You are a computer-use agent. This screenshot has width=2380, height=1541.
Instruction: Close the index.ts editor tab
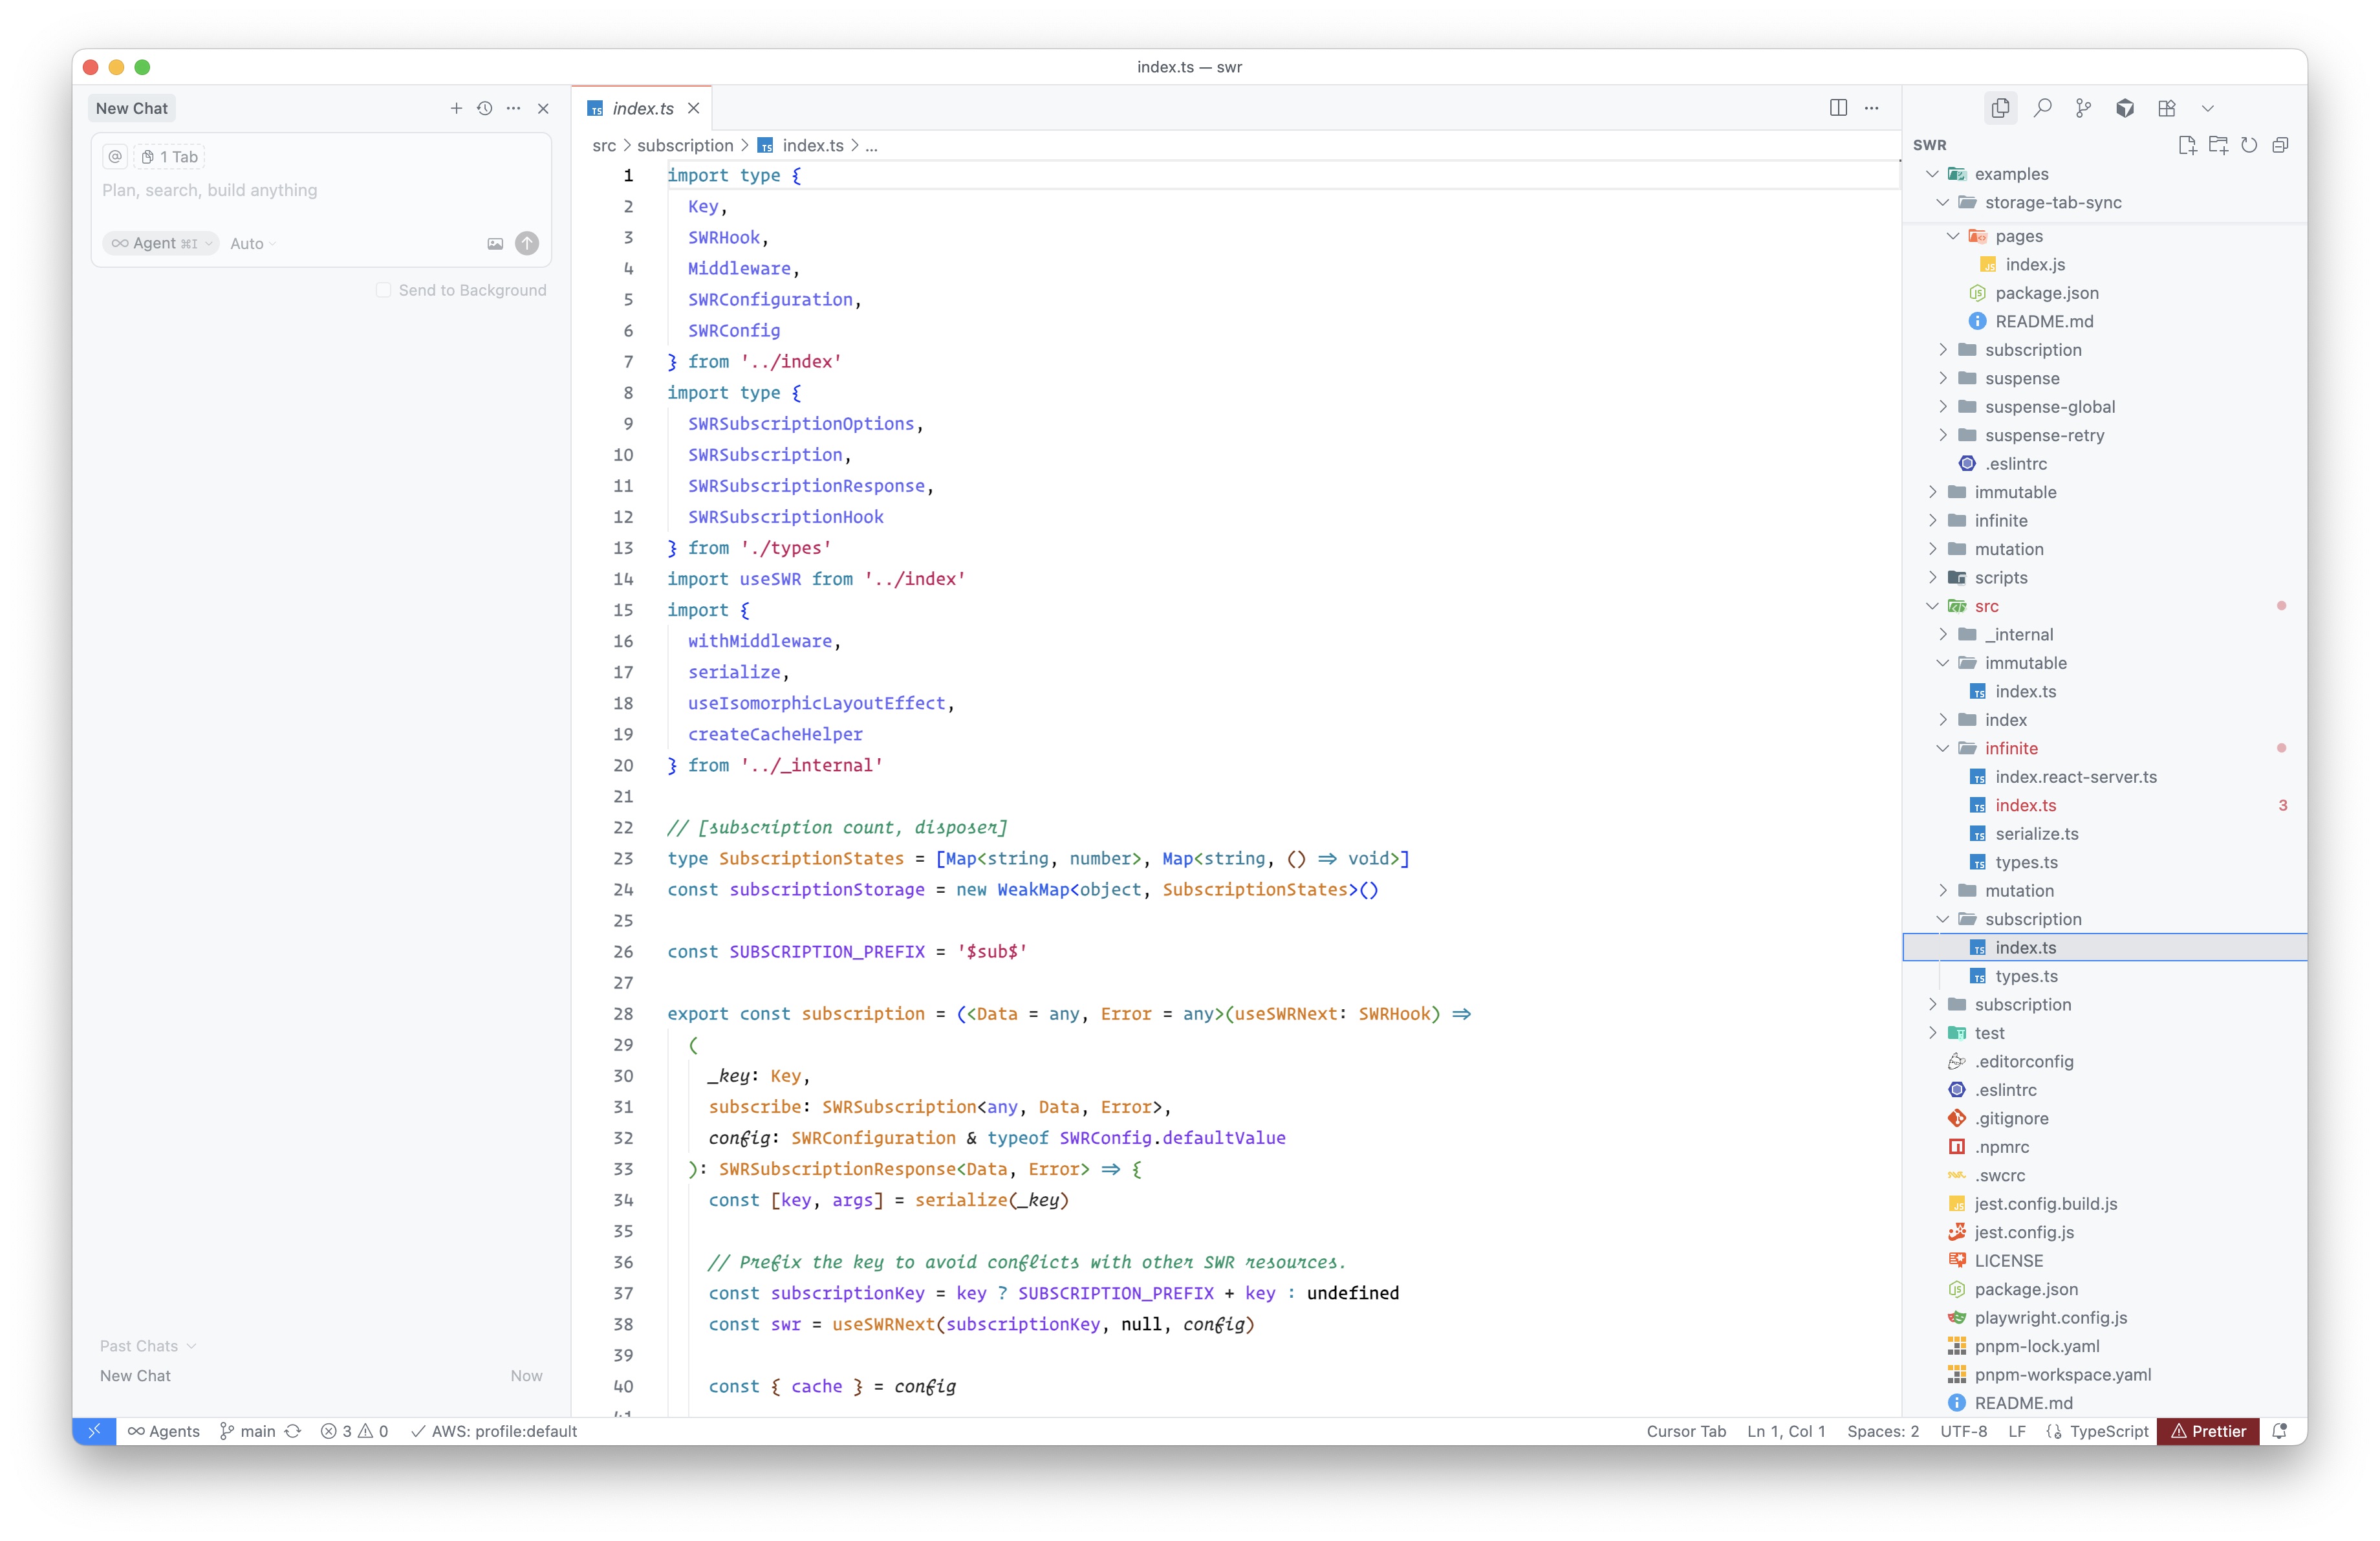(x=693, y=108)
